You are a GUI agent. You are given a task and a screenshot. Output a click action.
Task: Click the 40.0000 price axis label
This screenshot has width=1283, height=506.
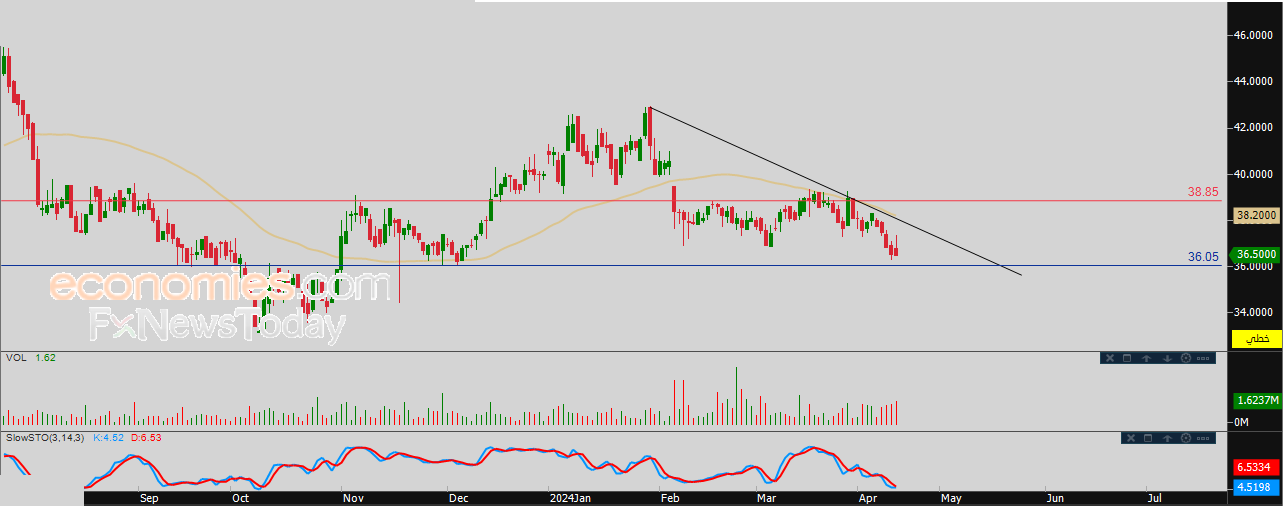1254,173
